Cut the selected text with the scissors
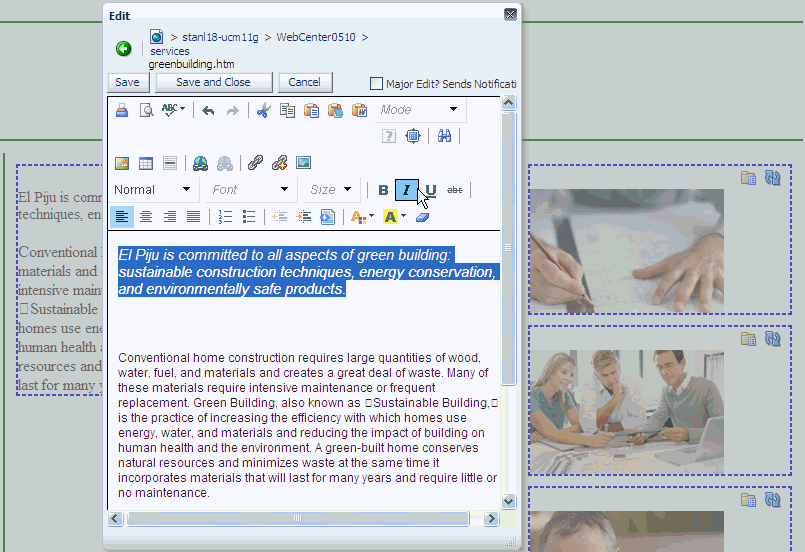The image size is (805, 552). (263, 110)
